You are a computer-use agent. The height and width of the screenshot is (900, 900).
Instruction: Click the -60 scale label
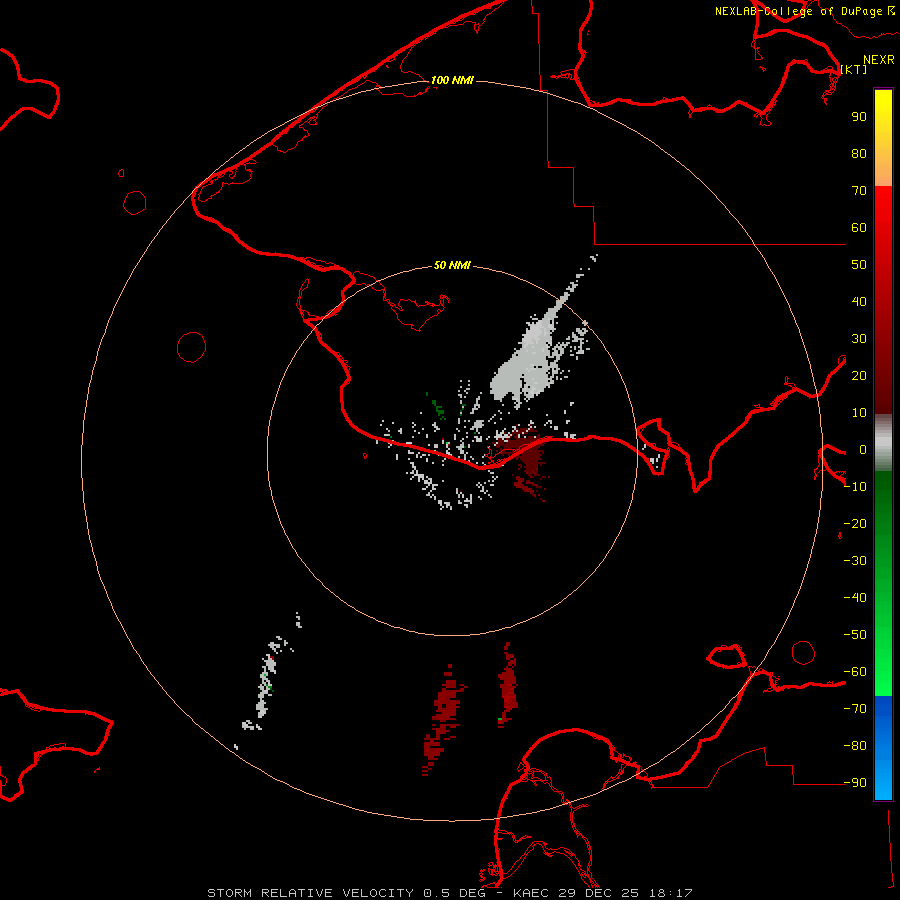[855, 672]
